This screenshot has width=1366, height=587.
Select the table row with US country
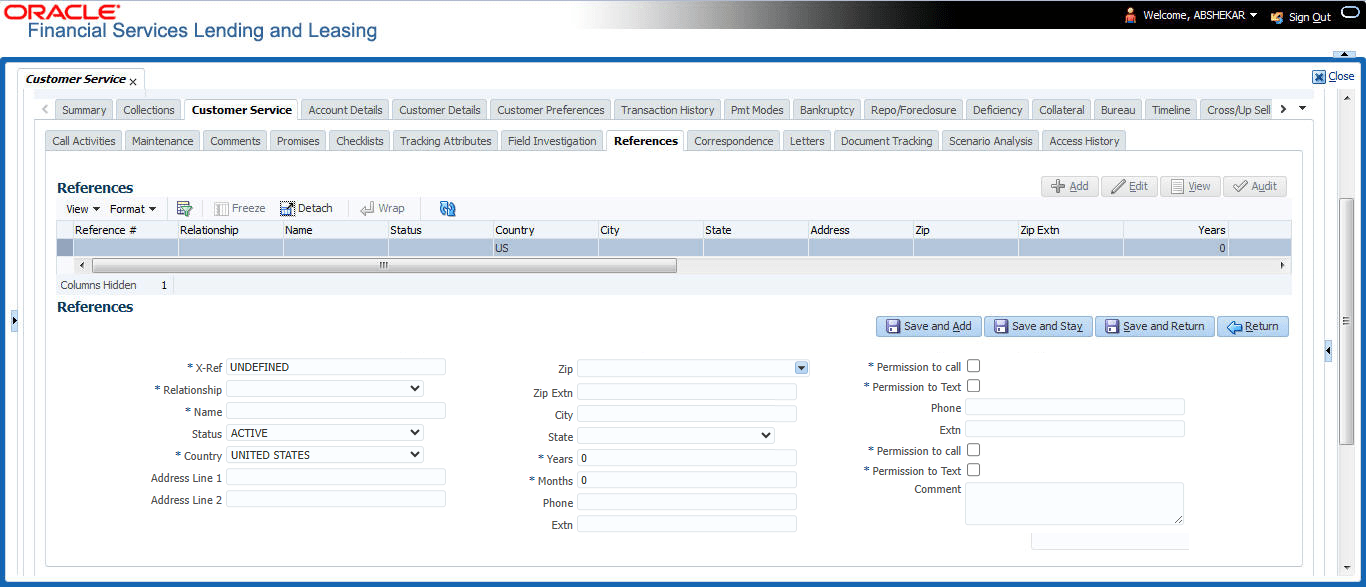click(x=674, y=248)
